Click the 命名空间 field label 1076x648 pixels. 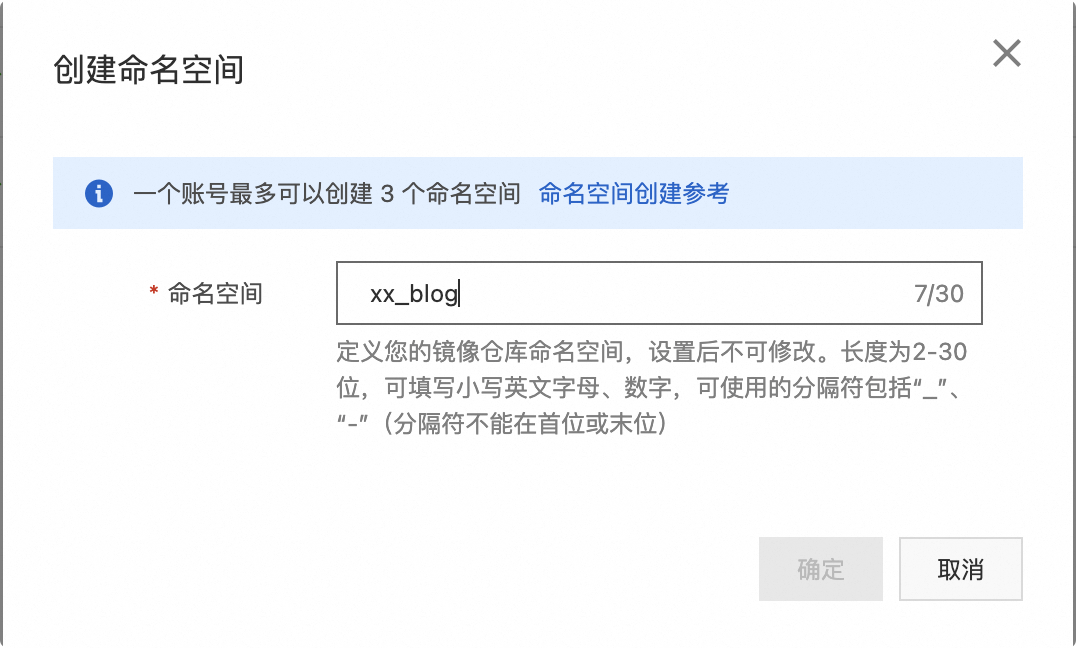click(215, 293)
